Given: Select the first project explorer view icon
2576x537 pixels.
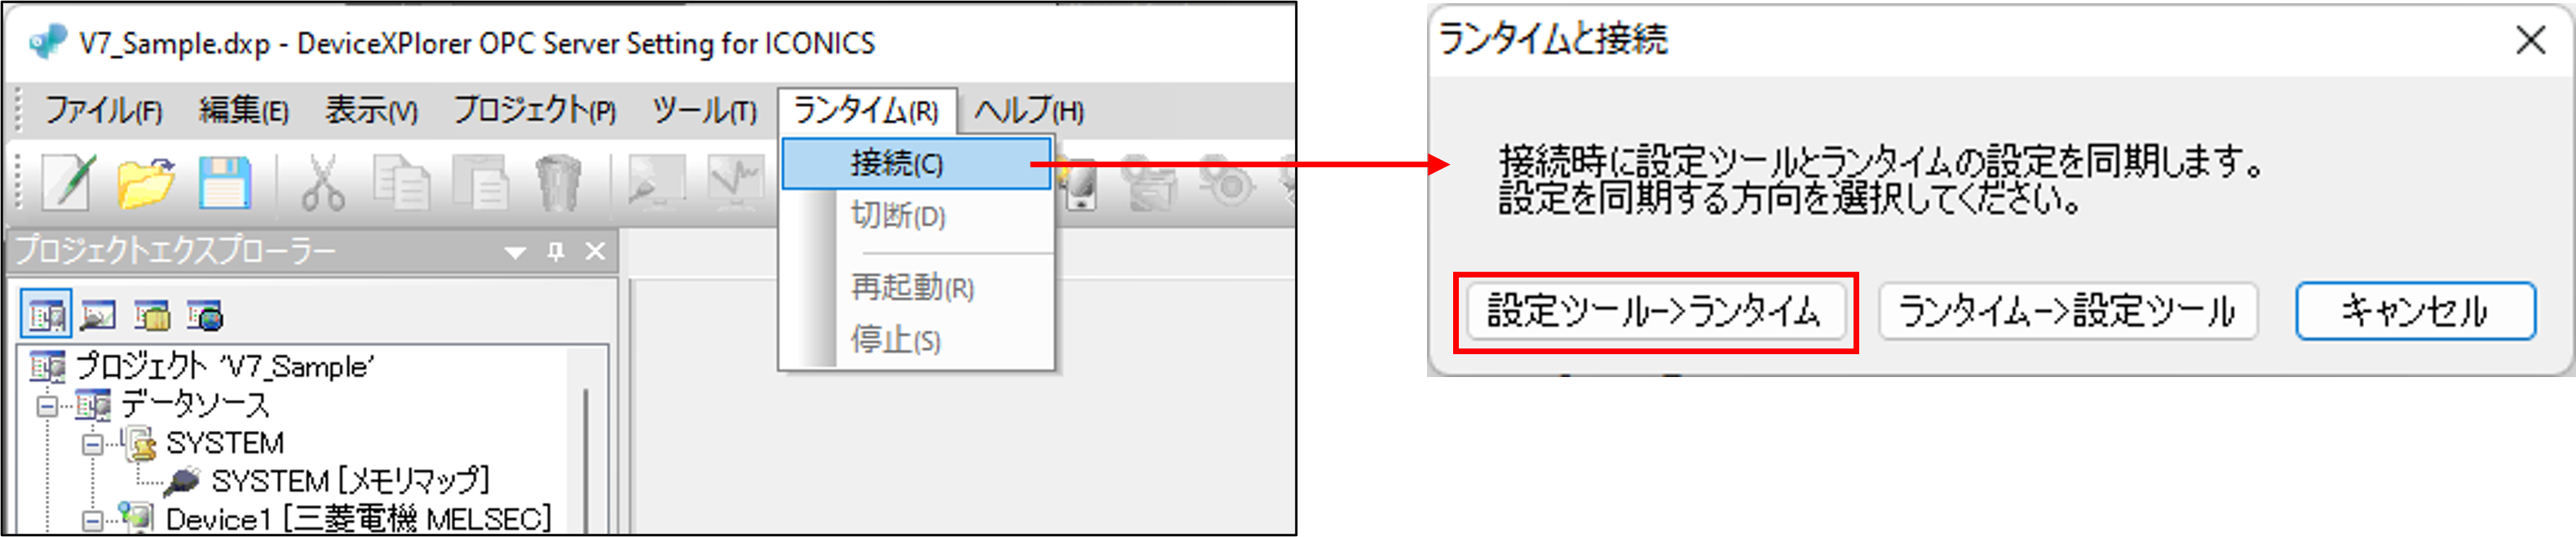Looking at the screenshot, I should [x=46, y=316].
